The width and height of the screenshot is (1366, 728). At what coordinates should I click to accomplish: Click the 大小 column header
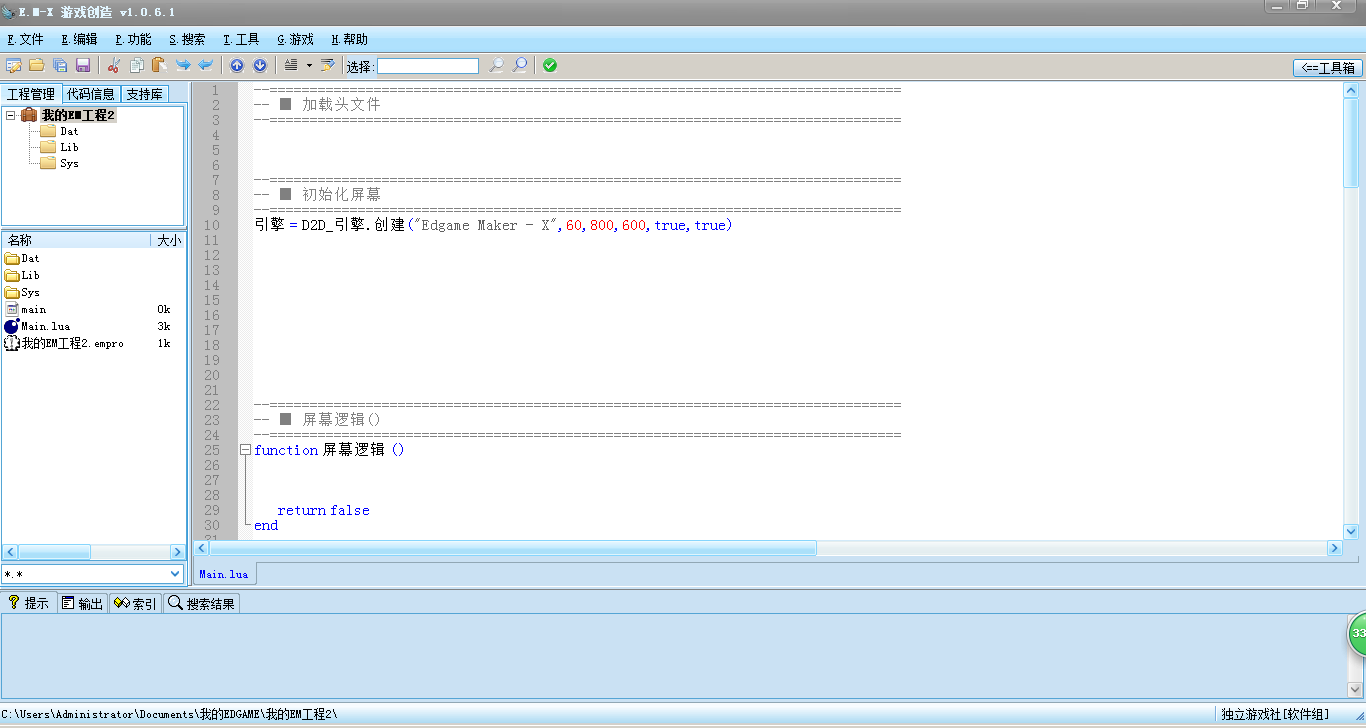(x=168, y=240)
